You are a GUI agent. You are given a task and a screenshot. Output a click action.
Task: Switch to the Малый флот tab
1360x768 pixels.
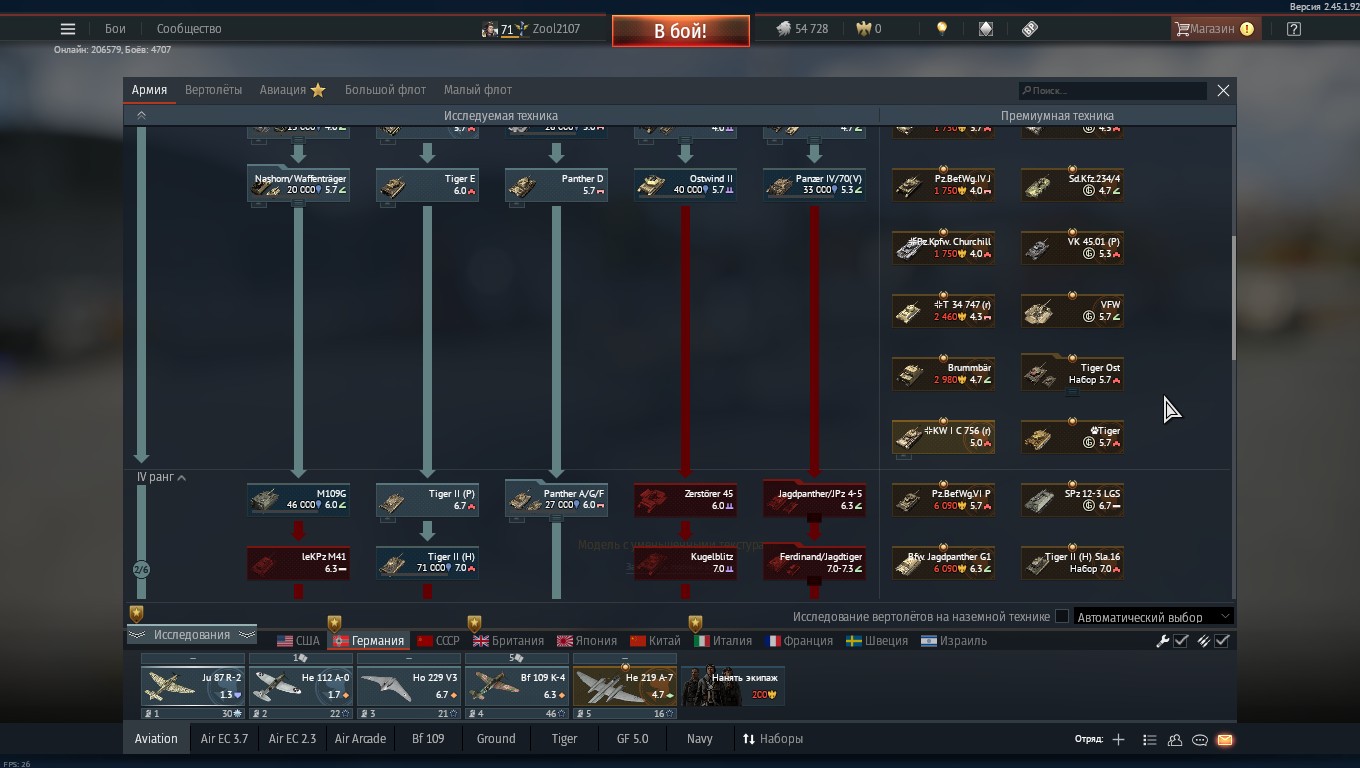(x=478, y=90)
